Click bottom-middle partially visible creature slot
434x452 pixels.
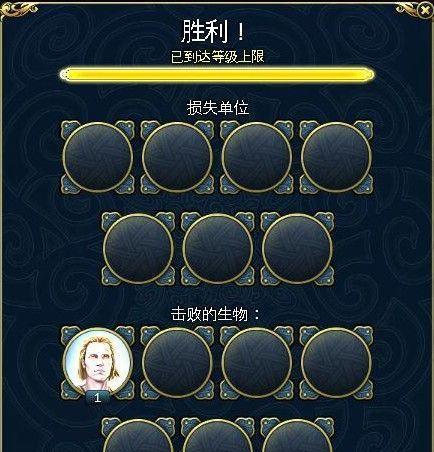point(217,435)
